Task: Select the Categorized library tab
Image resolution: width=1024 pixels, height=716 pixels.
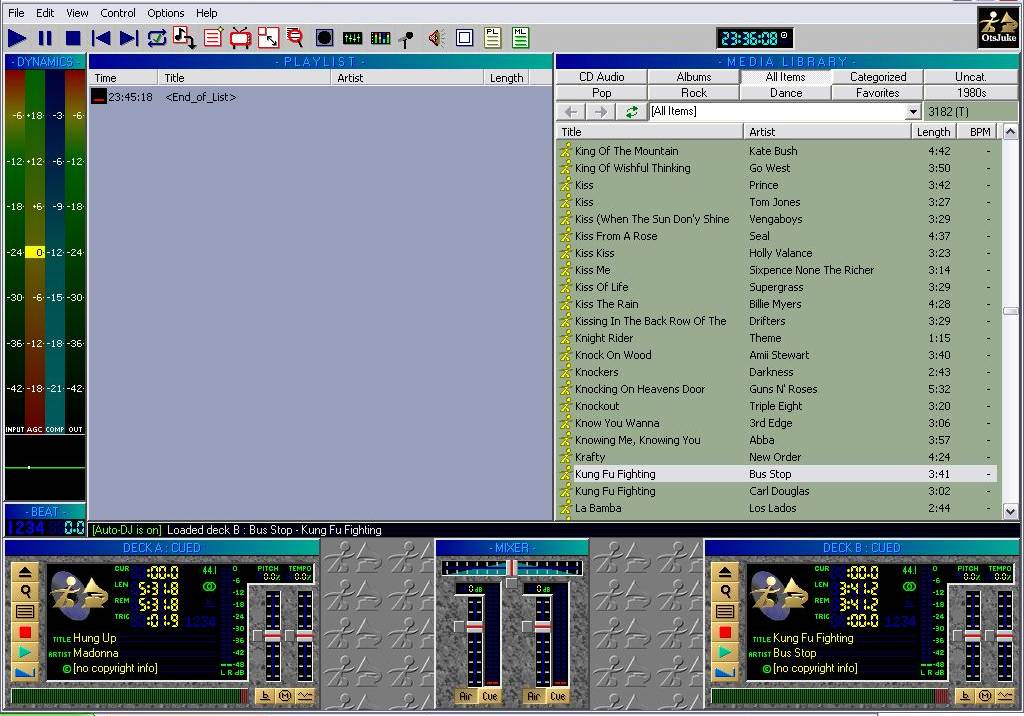Action: coord(878,77)
